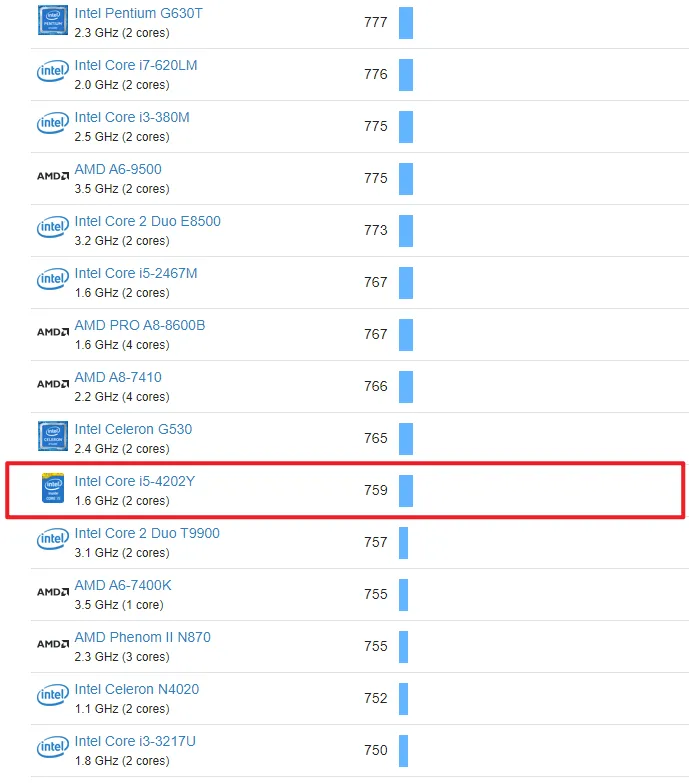689x783 pixels.
Task: Open the Intel Core i5-2467M page
Action: 135,274
